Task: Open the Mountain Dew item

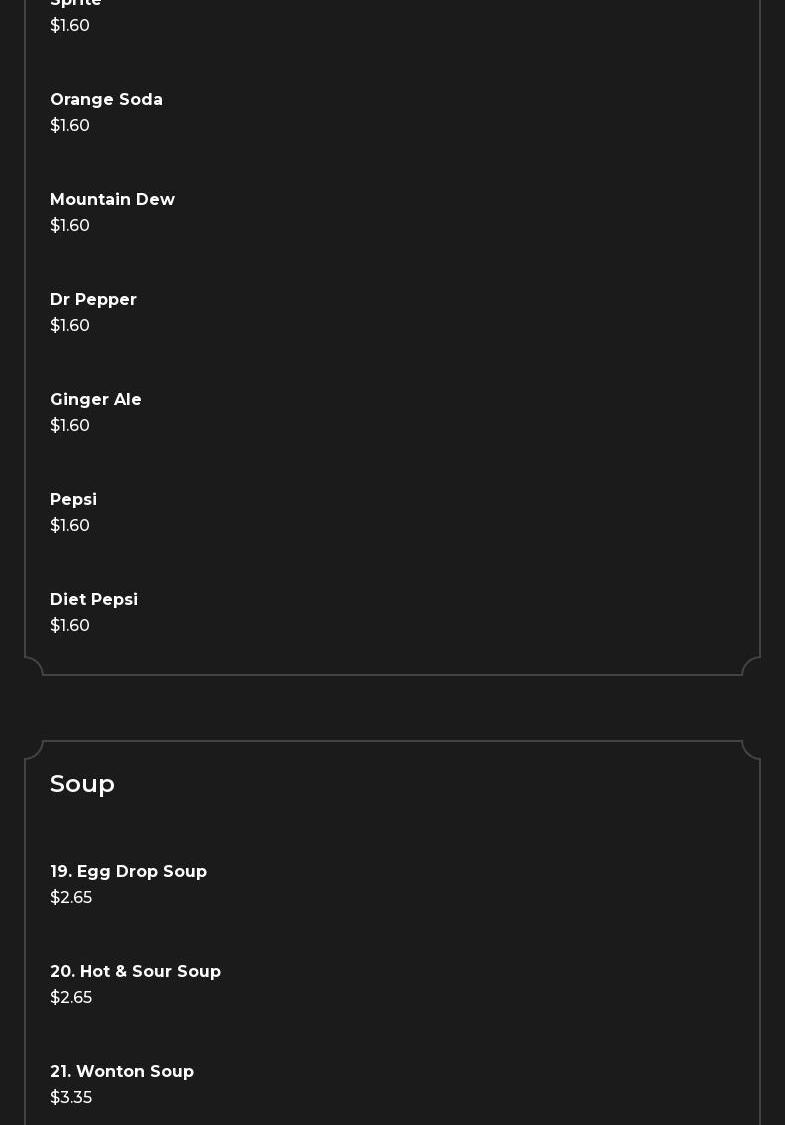Action: click(112, 200)
